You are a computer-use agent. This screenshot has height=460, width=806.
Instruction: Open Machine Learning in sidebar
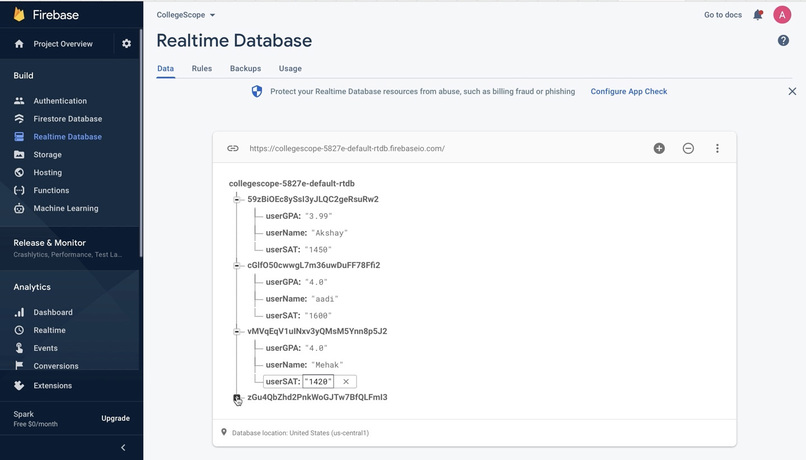[x=66, y=208]
